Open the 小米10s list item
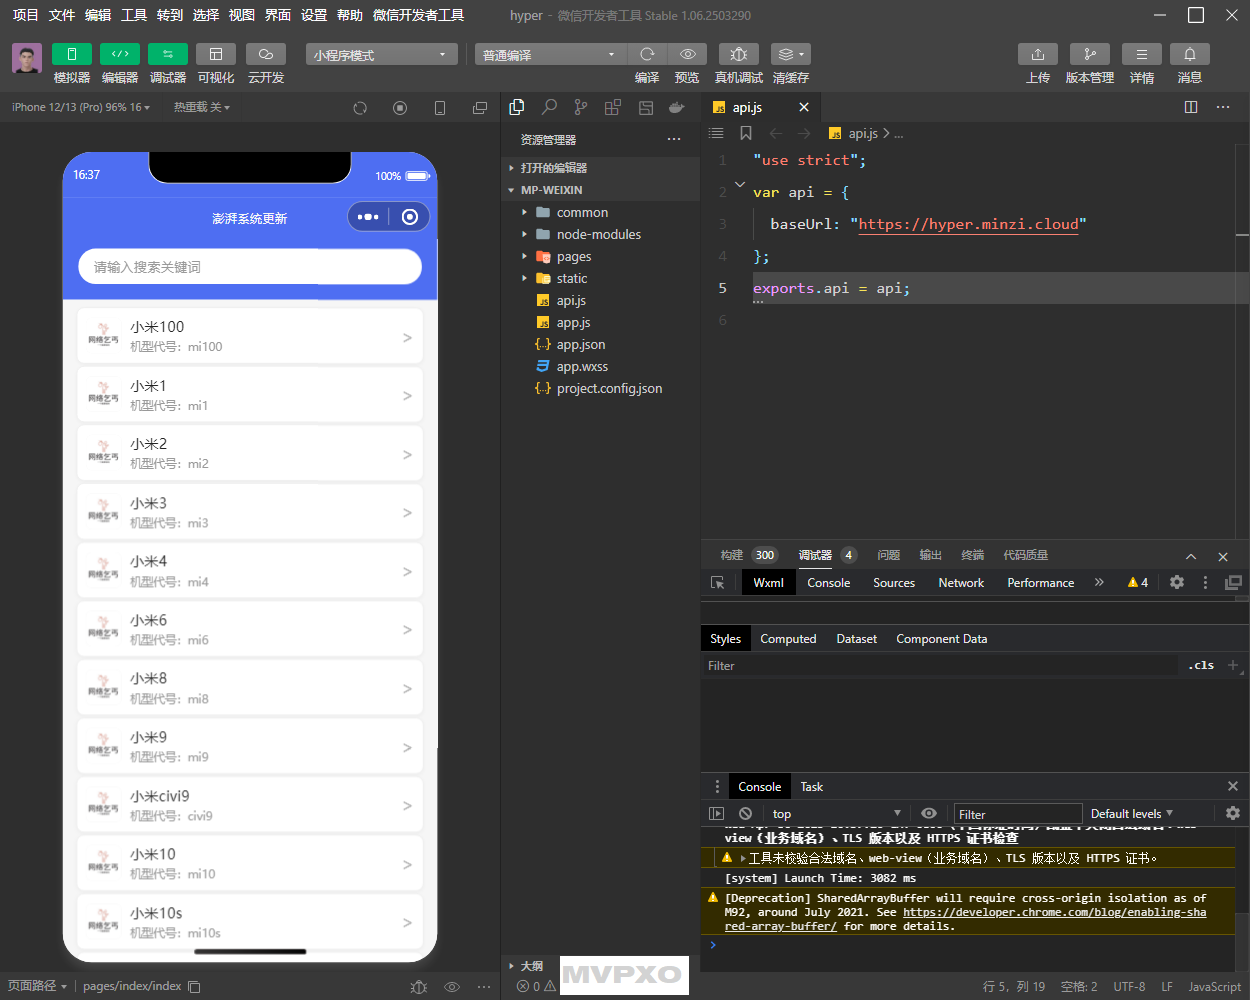Screen dimensions: 1250x1000 point(250,922)
